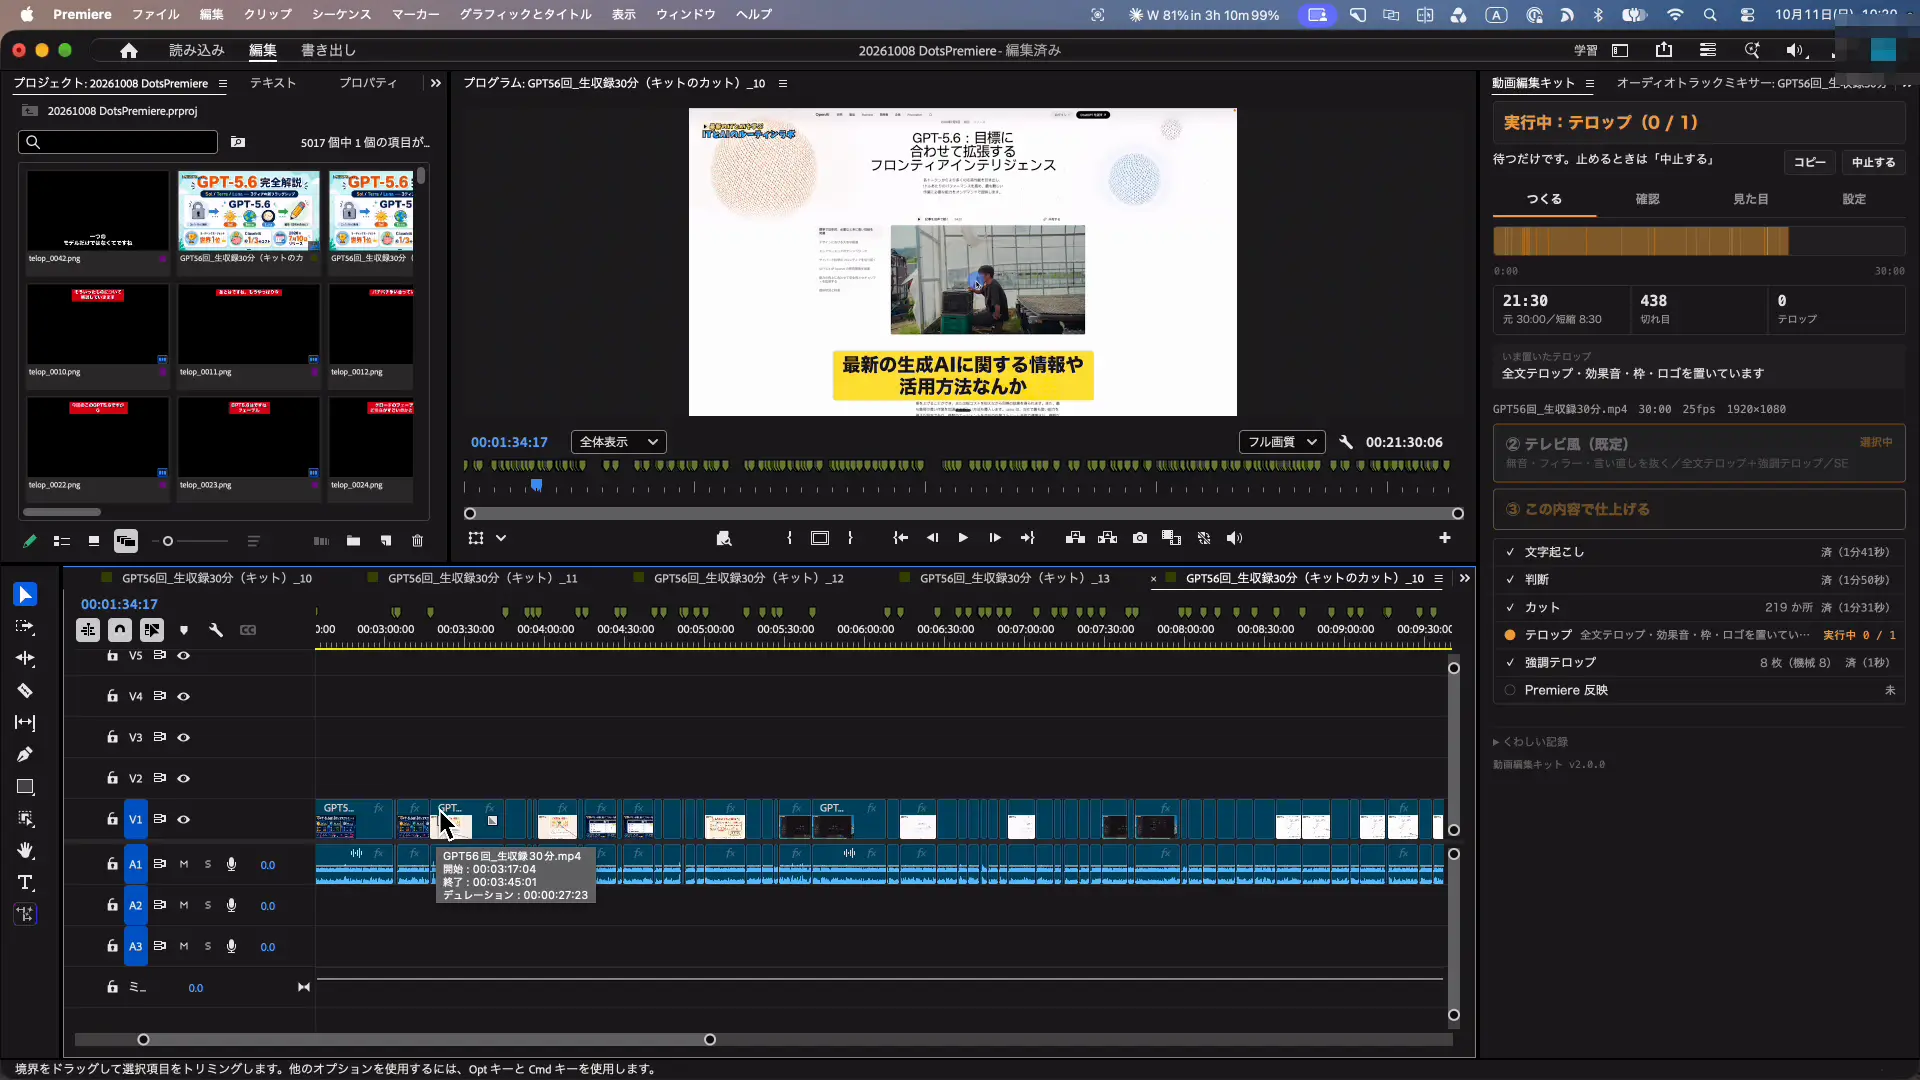Viewport: 1920px width, 1080px height.
Task: Step forward one frame
Action: click(x=995, y=538)
